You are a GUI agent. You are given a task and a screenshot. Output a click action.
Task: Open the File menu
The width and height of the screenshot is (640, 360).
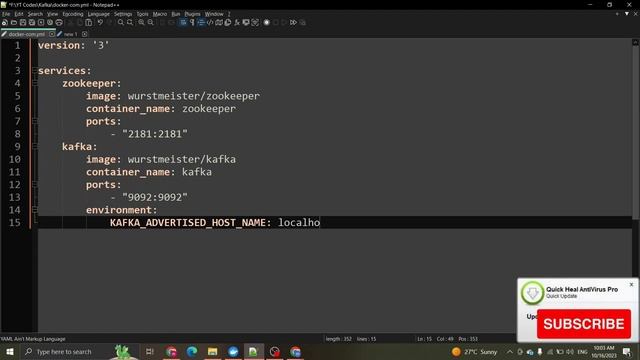tap(6, 14)
